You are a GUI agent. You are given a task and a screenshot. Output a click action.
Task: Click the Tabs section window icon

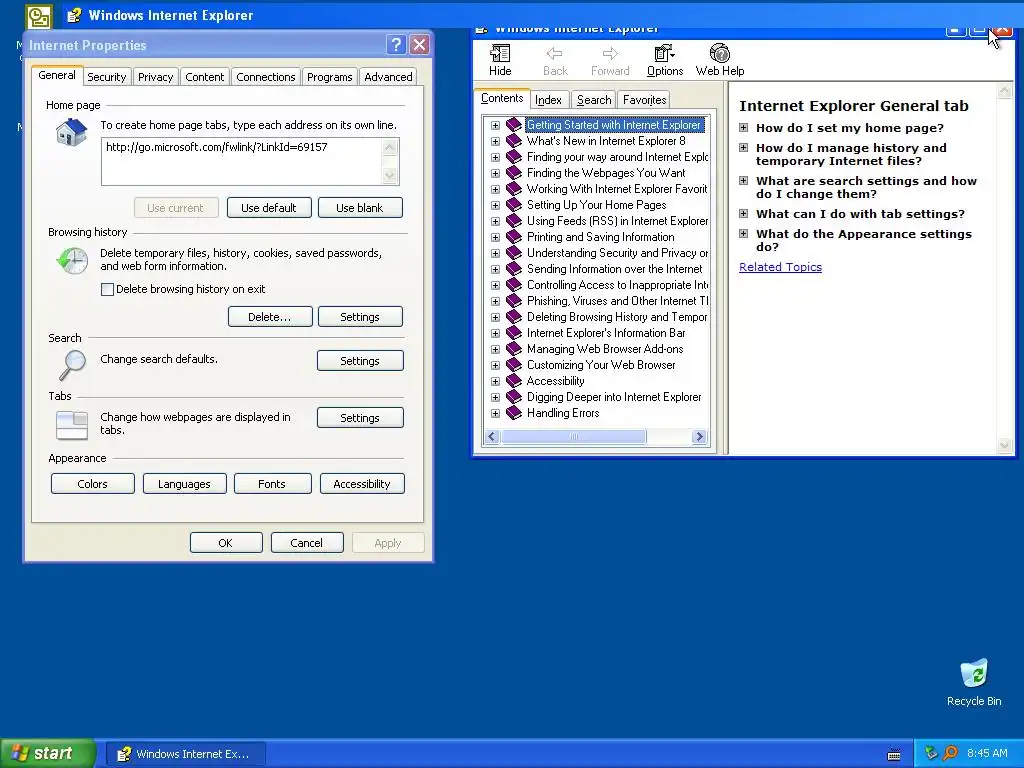72,425
